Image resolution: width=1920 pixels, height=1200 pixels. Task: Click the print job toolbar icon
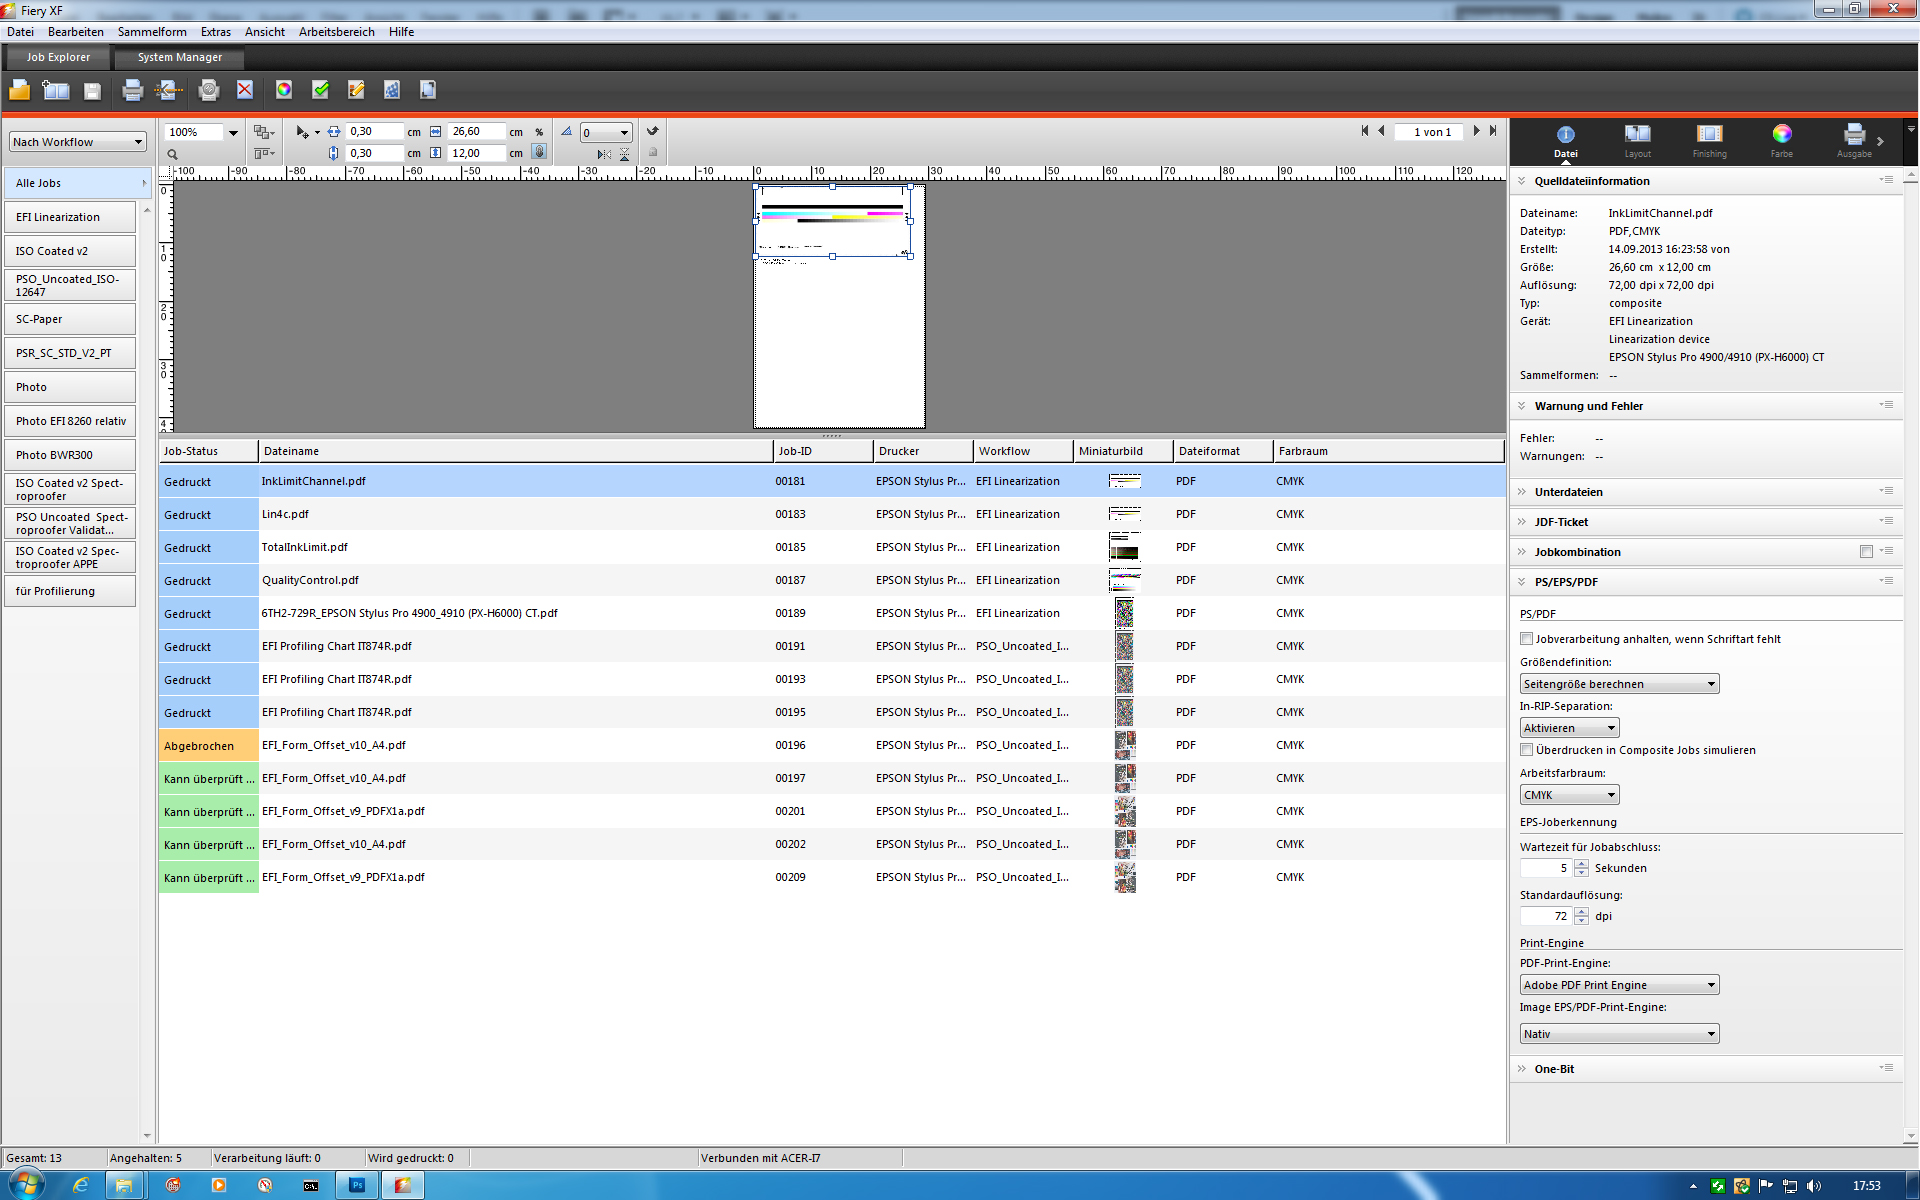[x=132, y=91]
